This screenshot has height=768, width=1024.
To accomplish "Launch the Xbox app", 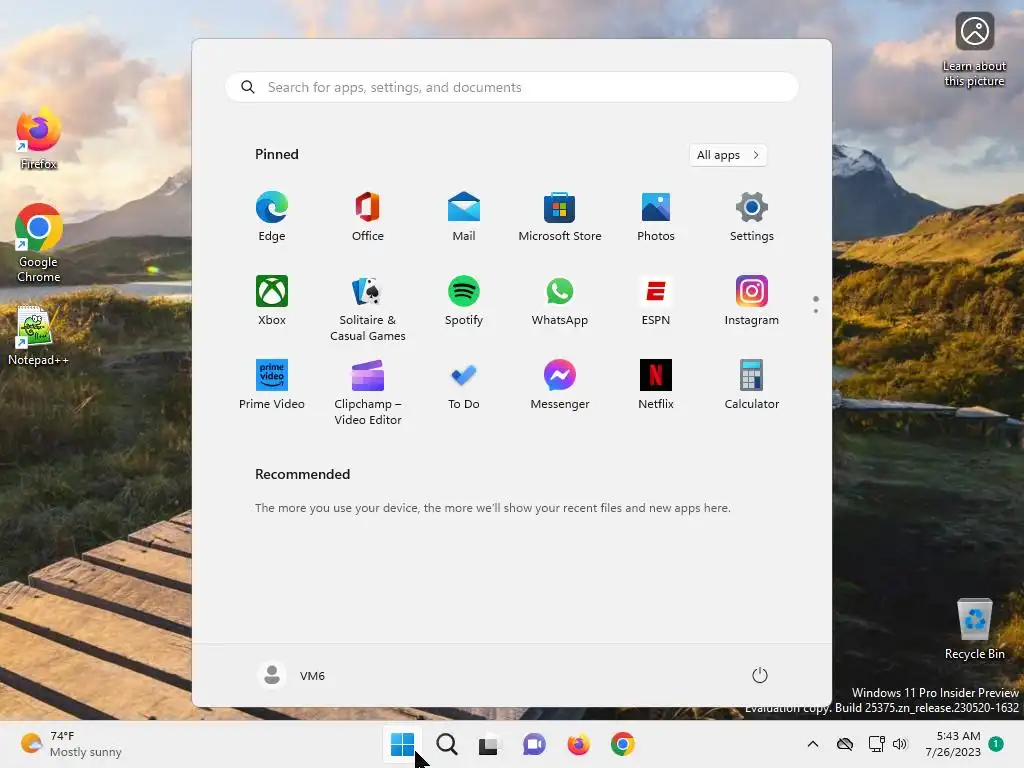I will click(x=272, y=301).
